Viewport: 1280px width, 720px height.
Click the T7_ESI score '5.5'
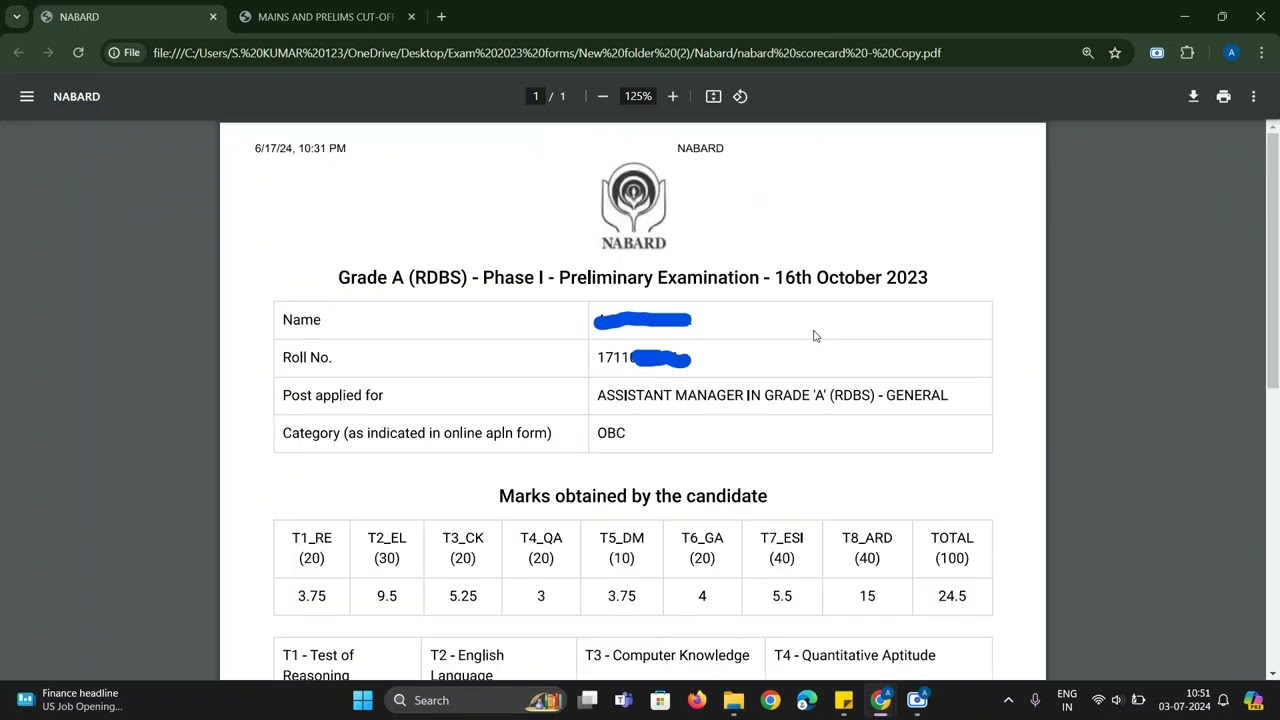coord(782,596)
